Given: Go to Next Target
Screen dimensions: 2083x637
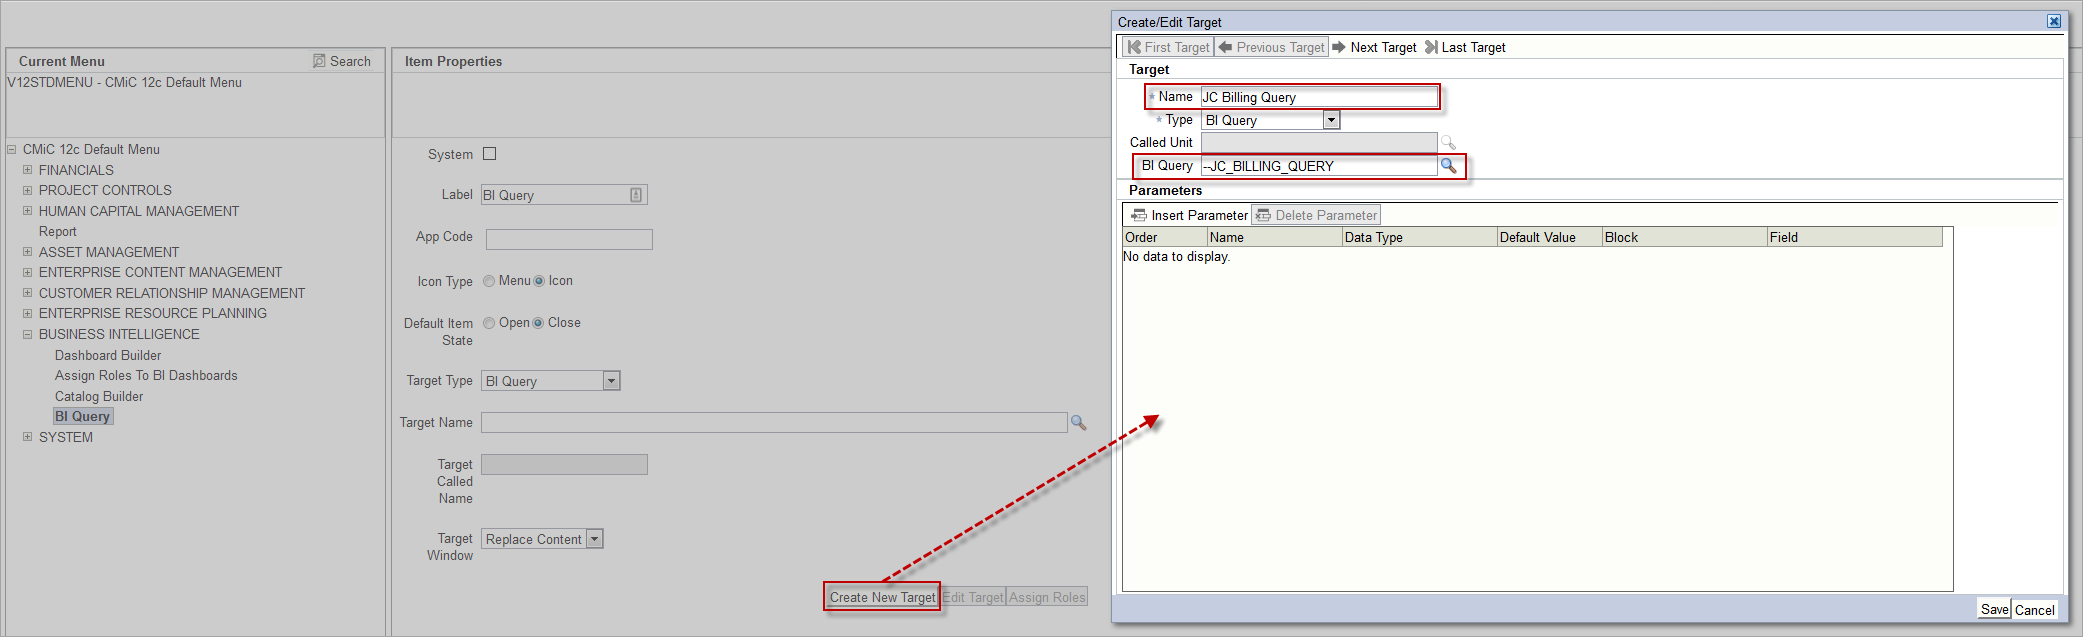Looking at the screenshot, I should (1374, 47).
